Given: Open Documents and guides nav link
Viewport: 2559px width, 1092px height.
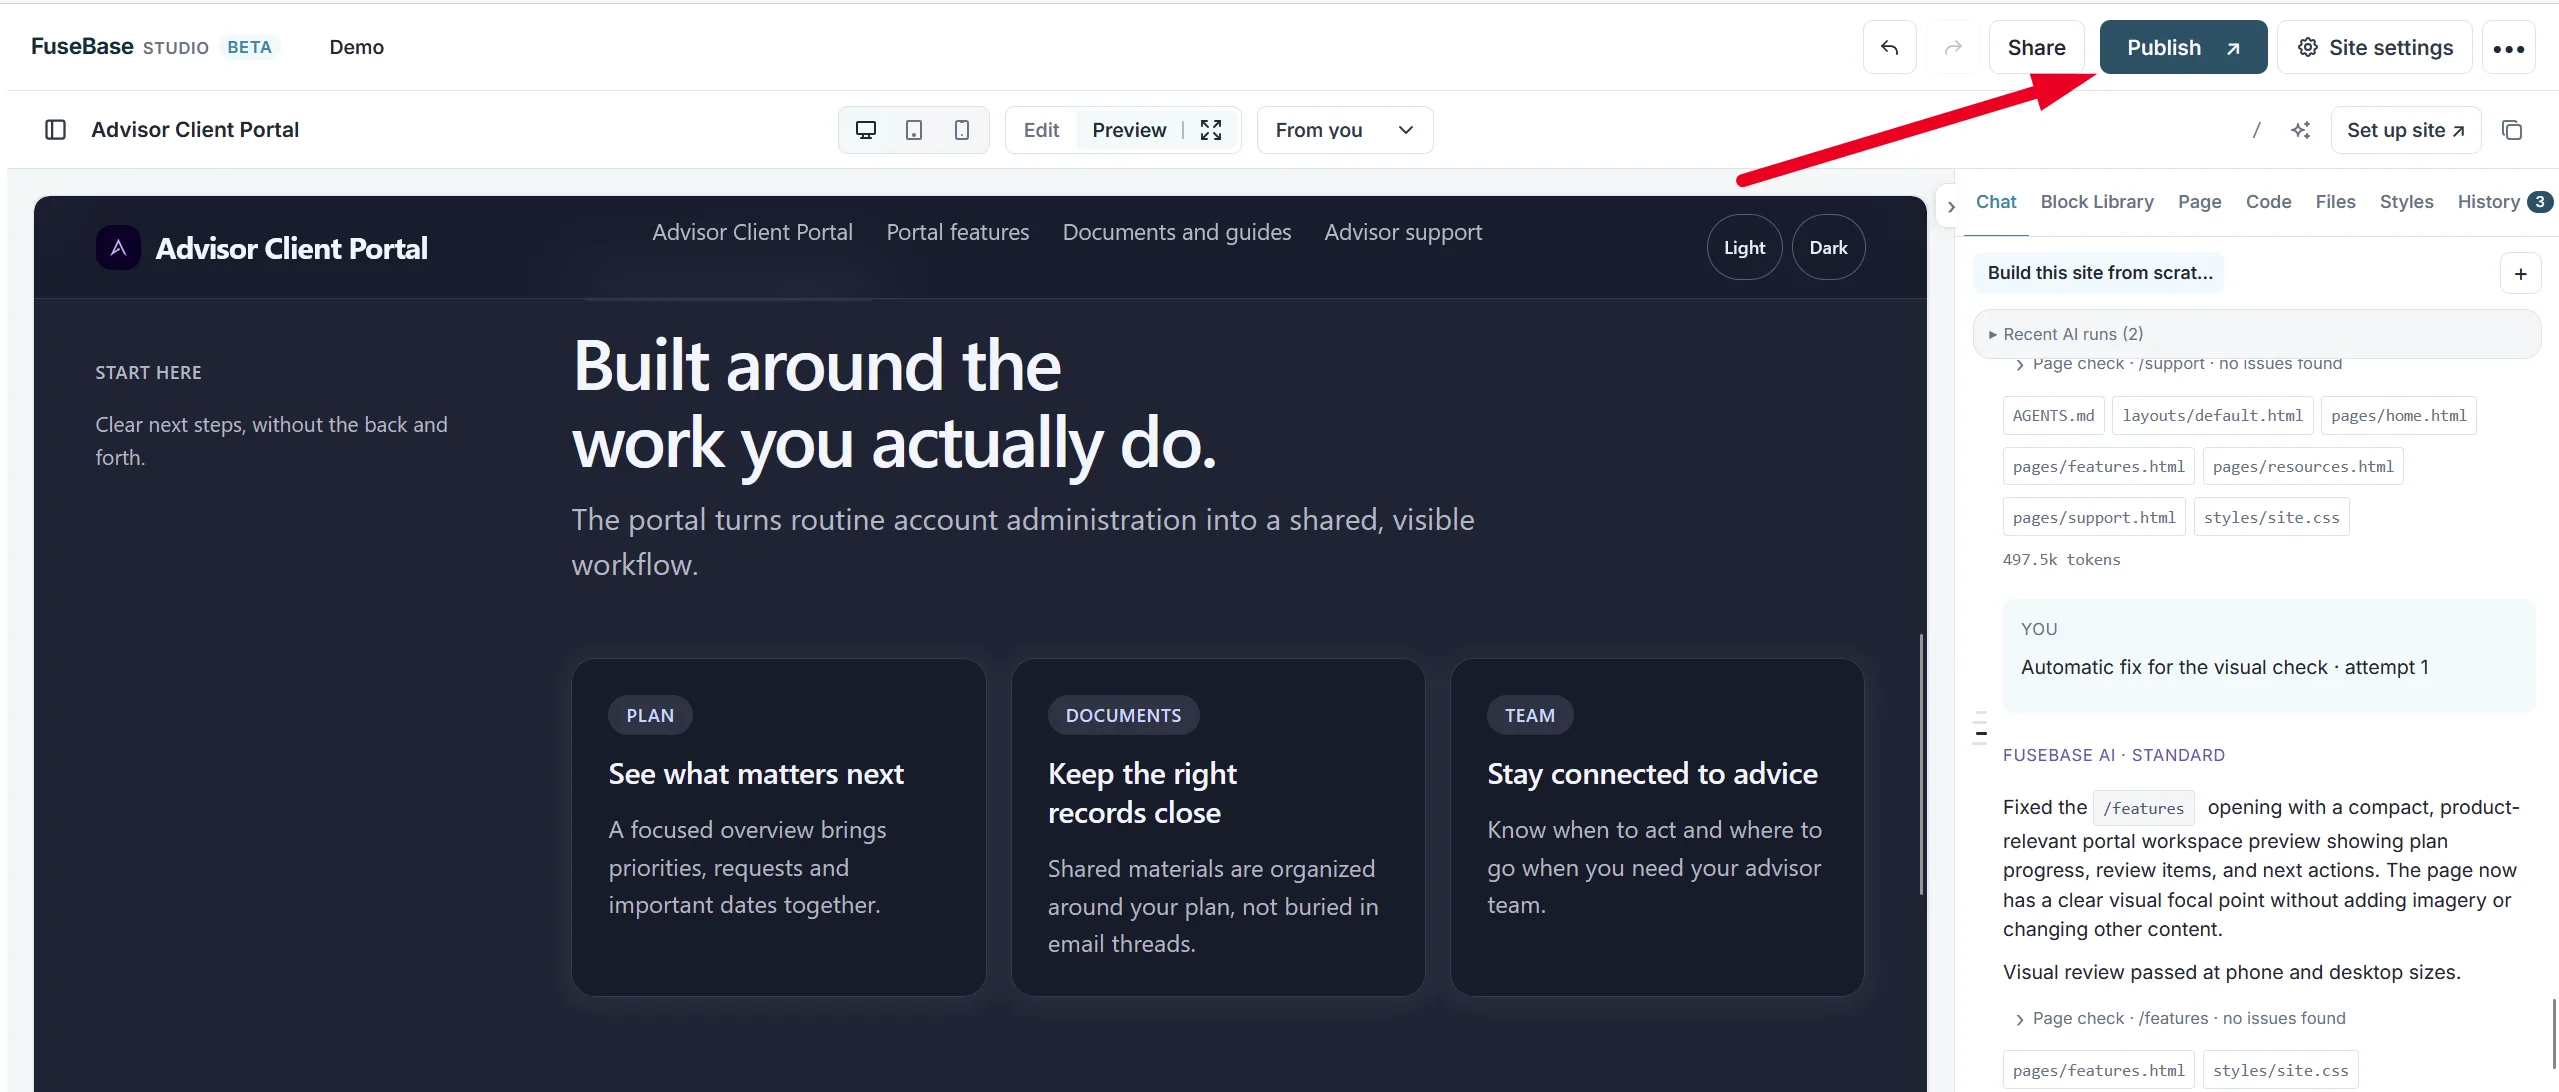Looking at the screenshot, I should [x=1176, y=232].
